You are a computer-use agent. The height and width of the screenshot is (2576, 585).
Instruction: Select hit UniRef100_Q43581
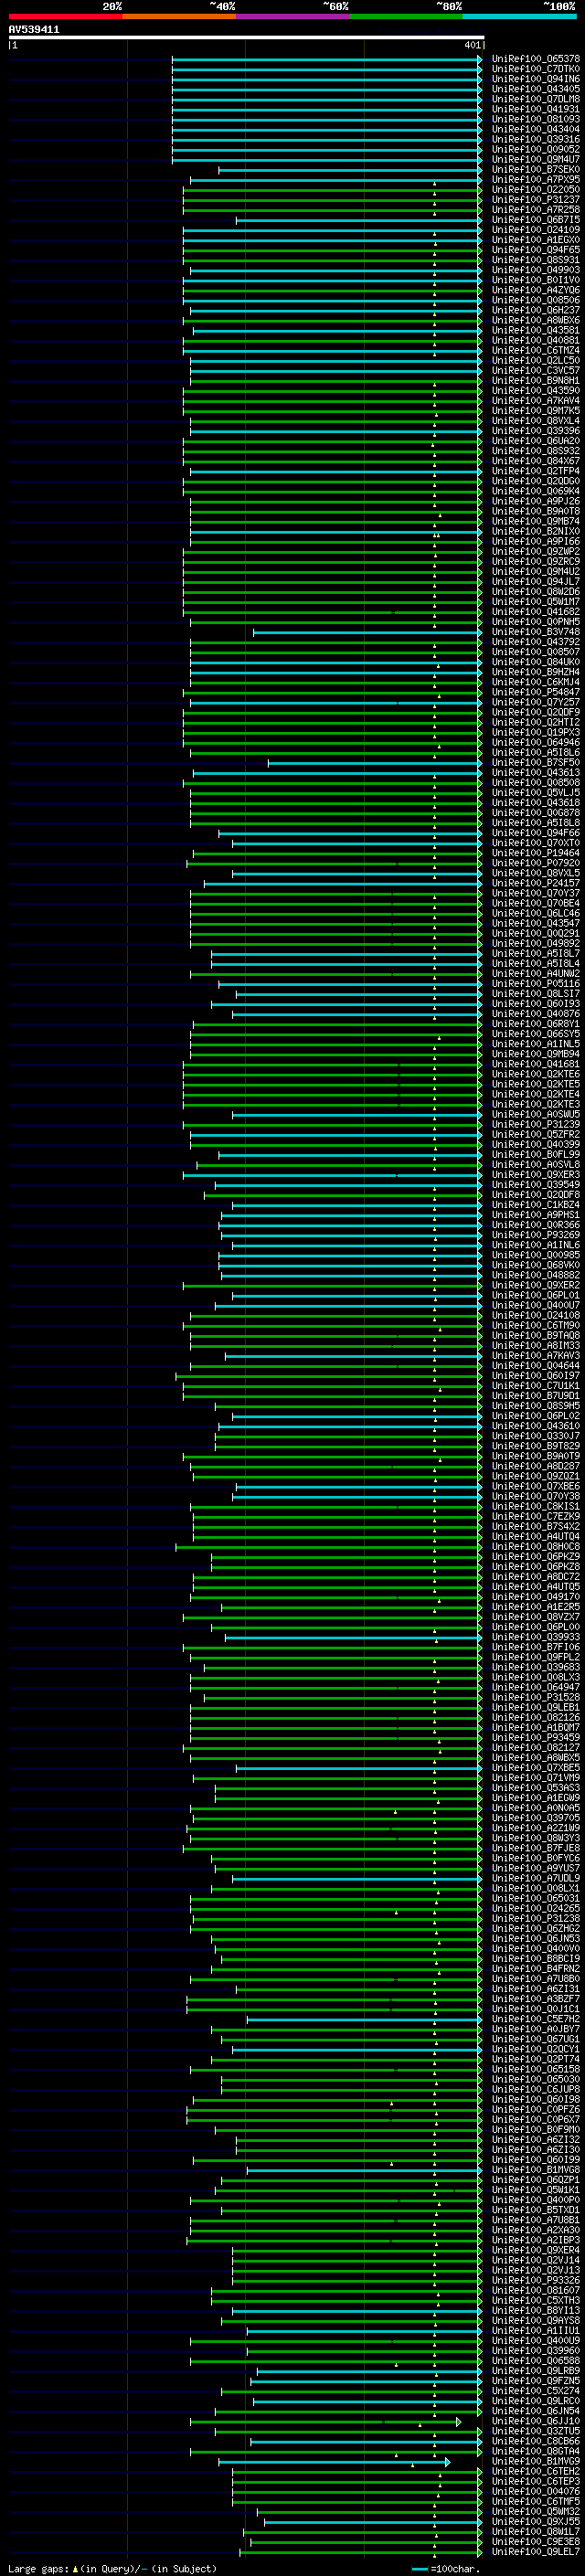[x=536, y=330]
